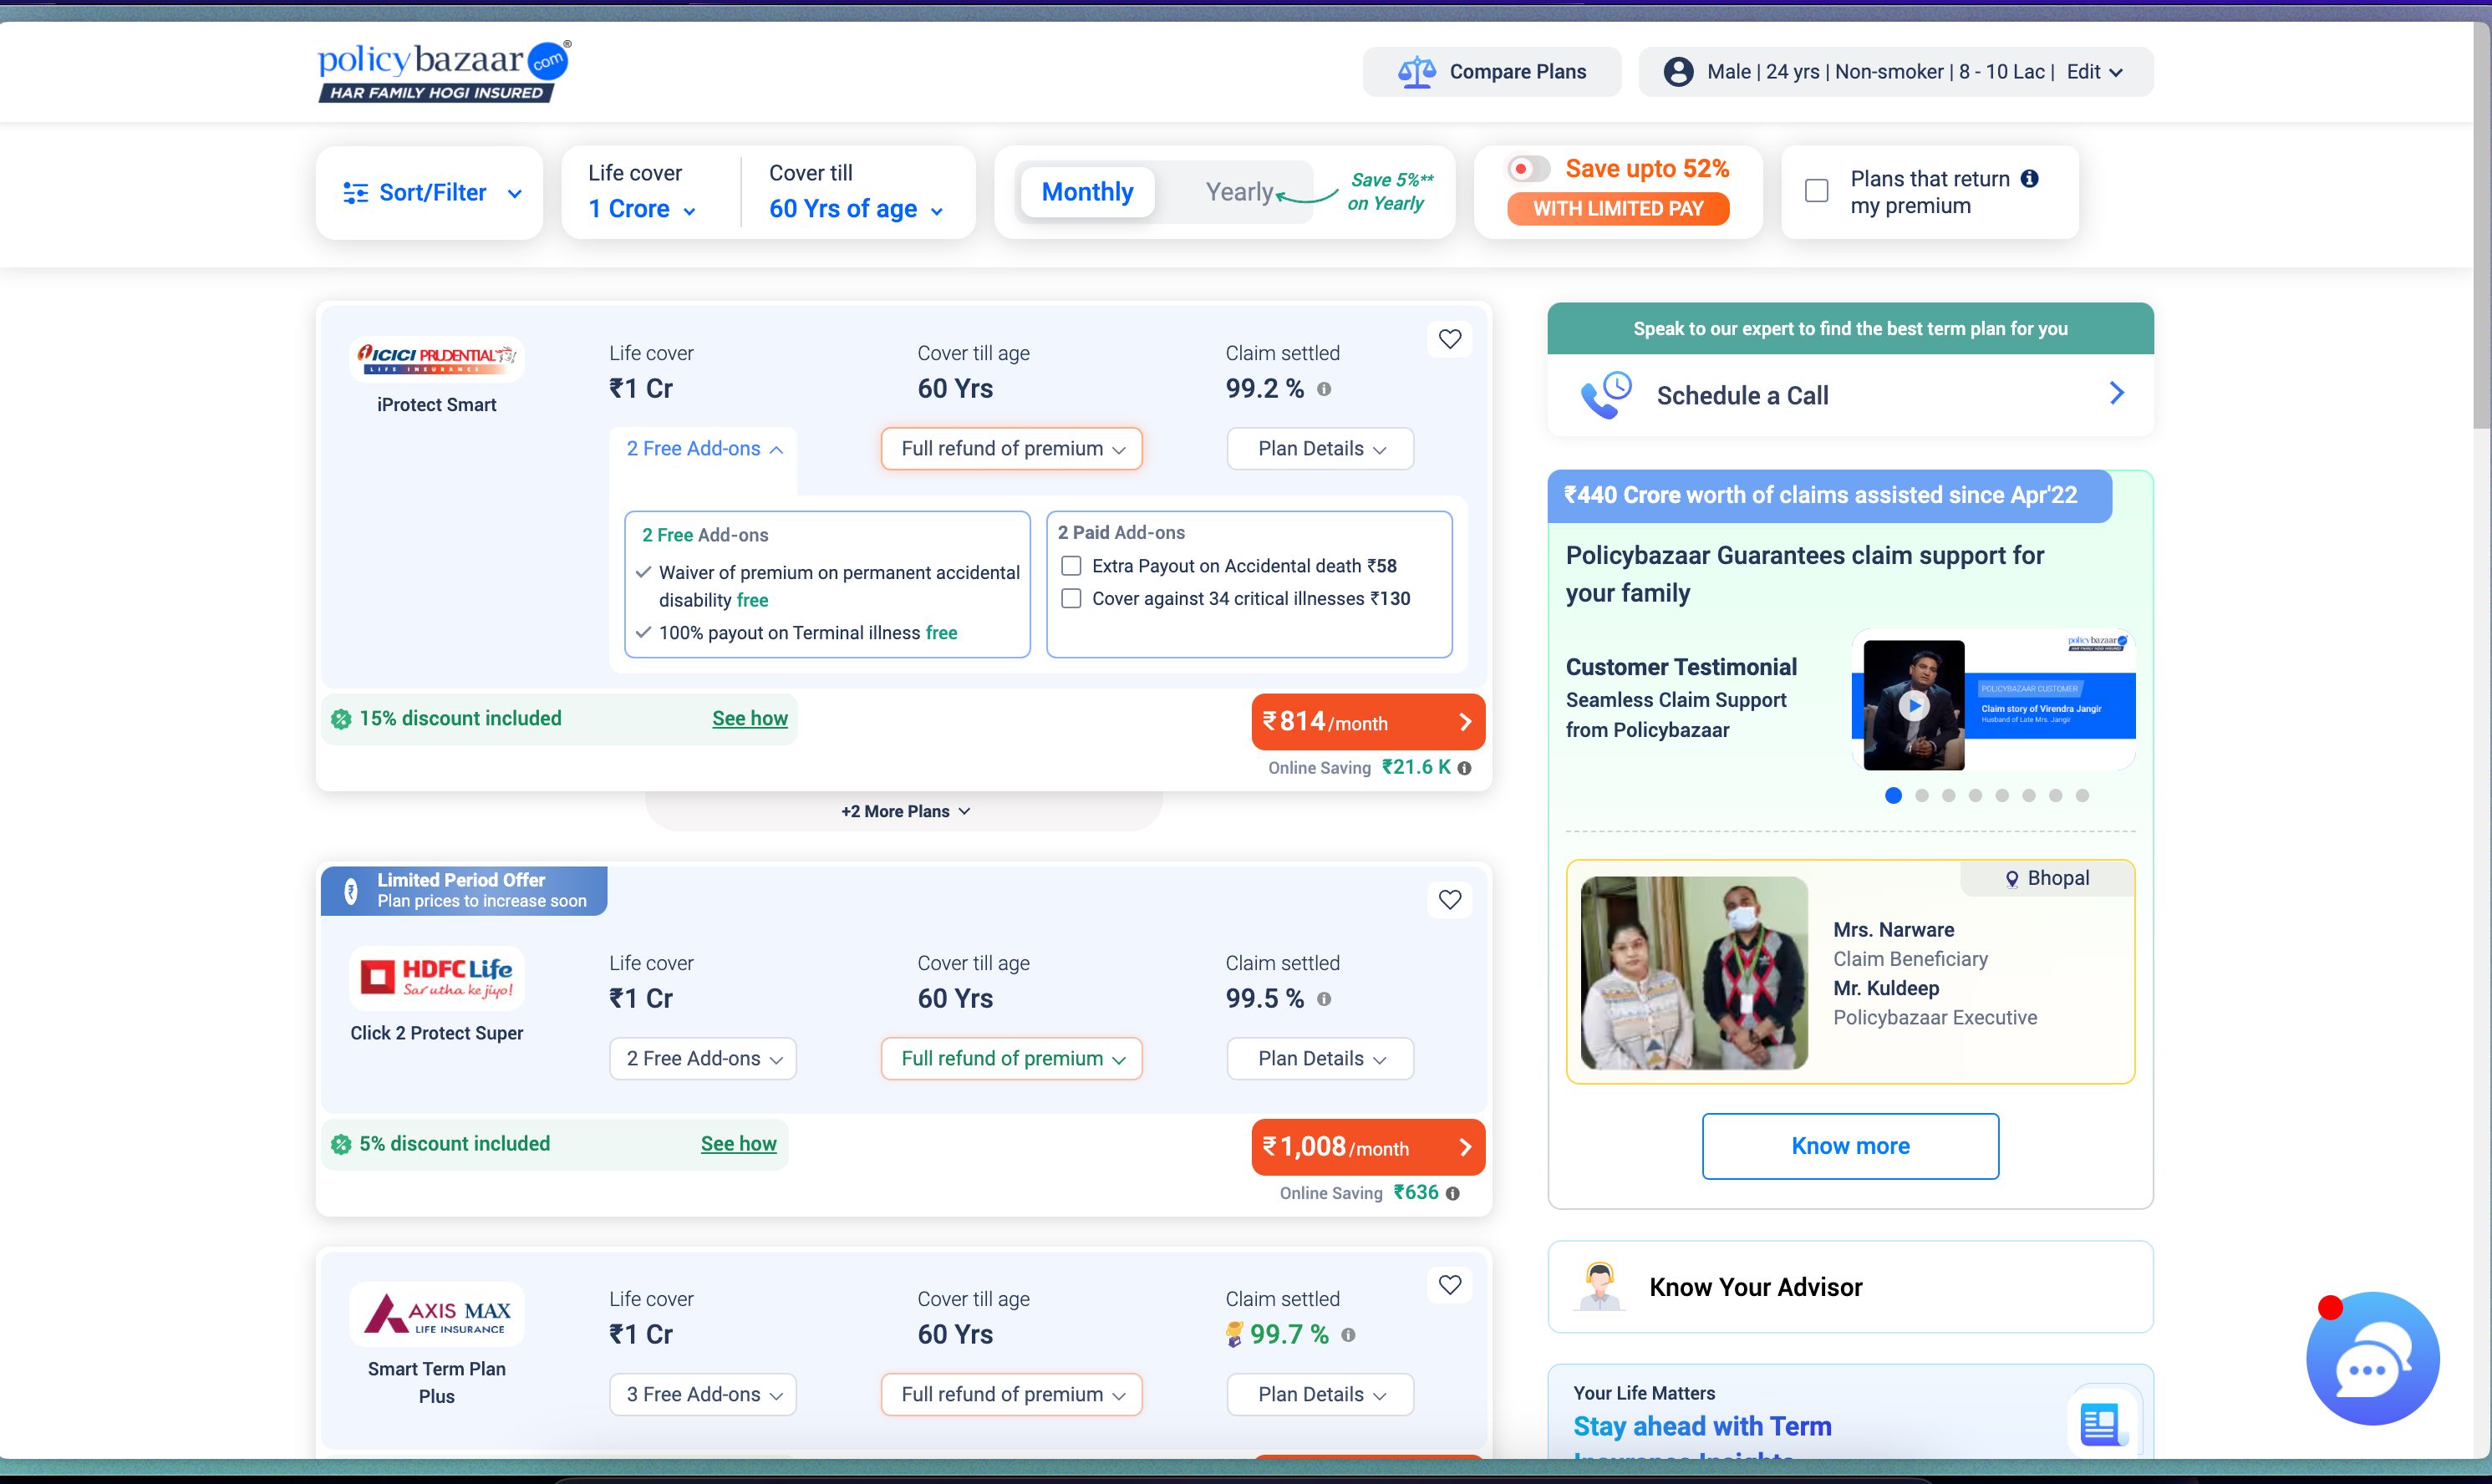Check Extra Payout on Accidental death ₹58
Image resolution: width=2492 pixels, height=1484 pixels.
pyautogui.click(x=1071, y=566)
